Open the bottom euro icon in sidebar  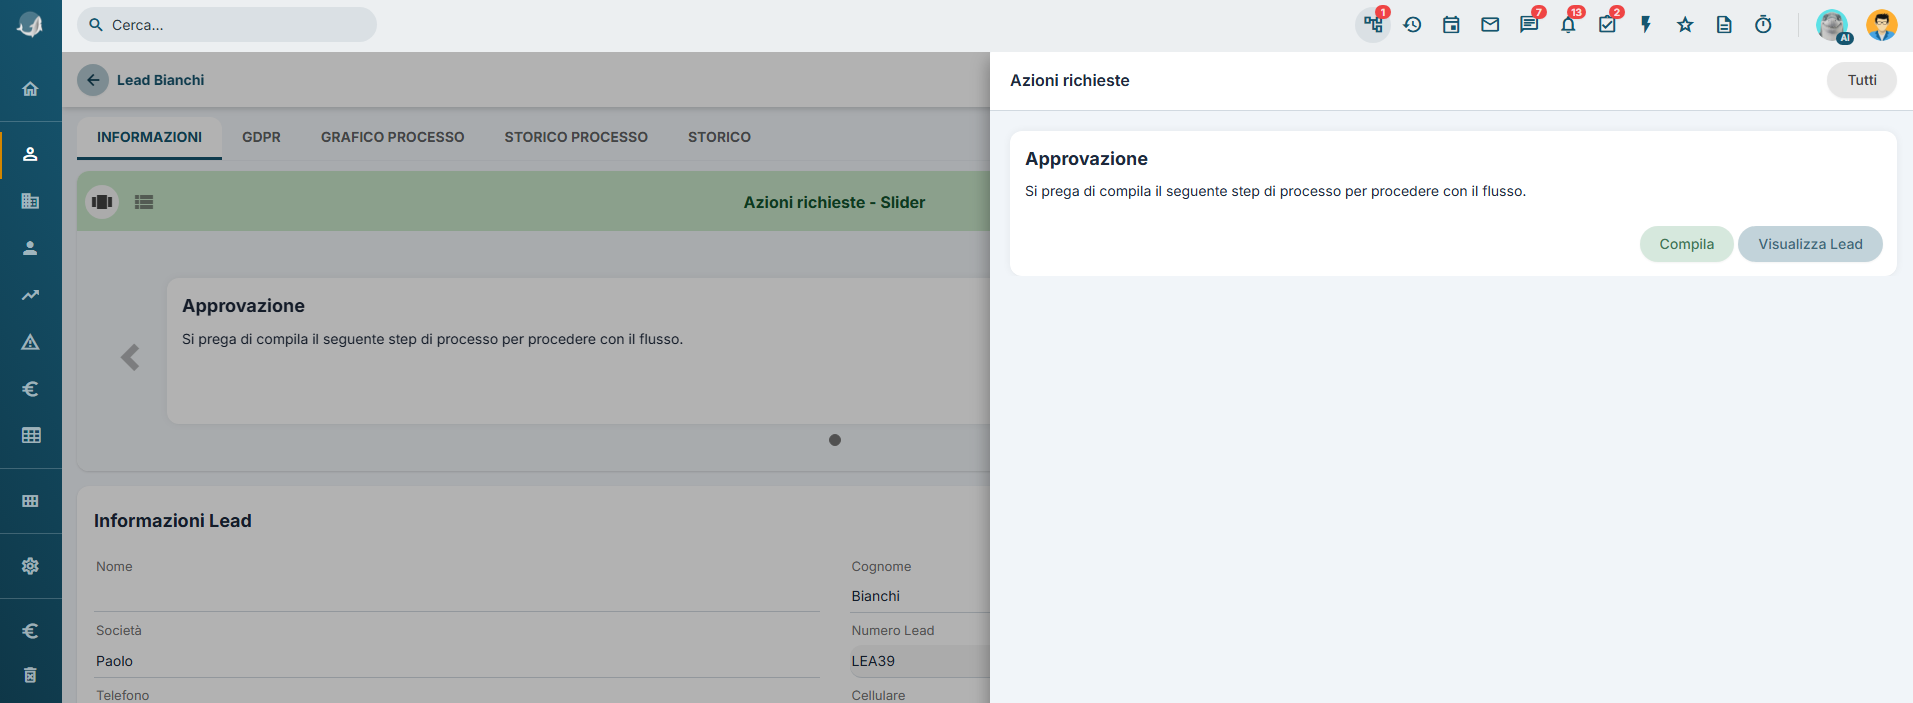point(30,631)
